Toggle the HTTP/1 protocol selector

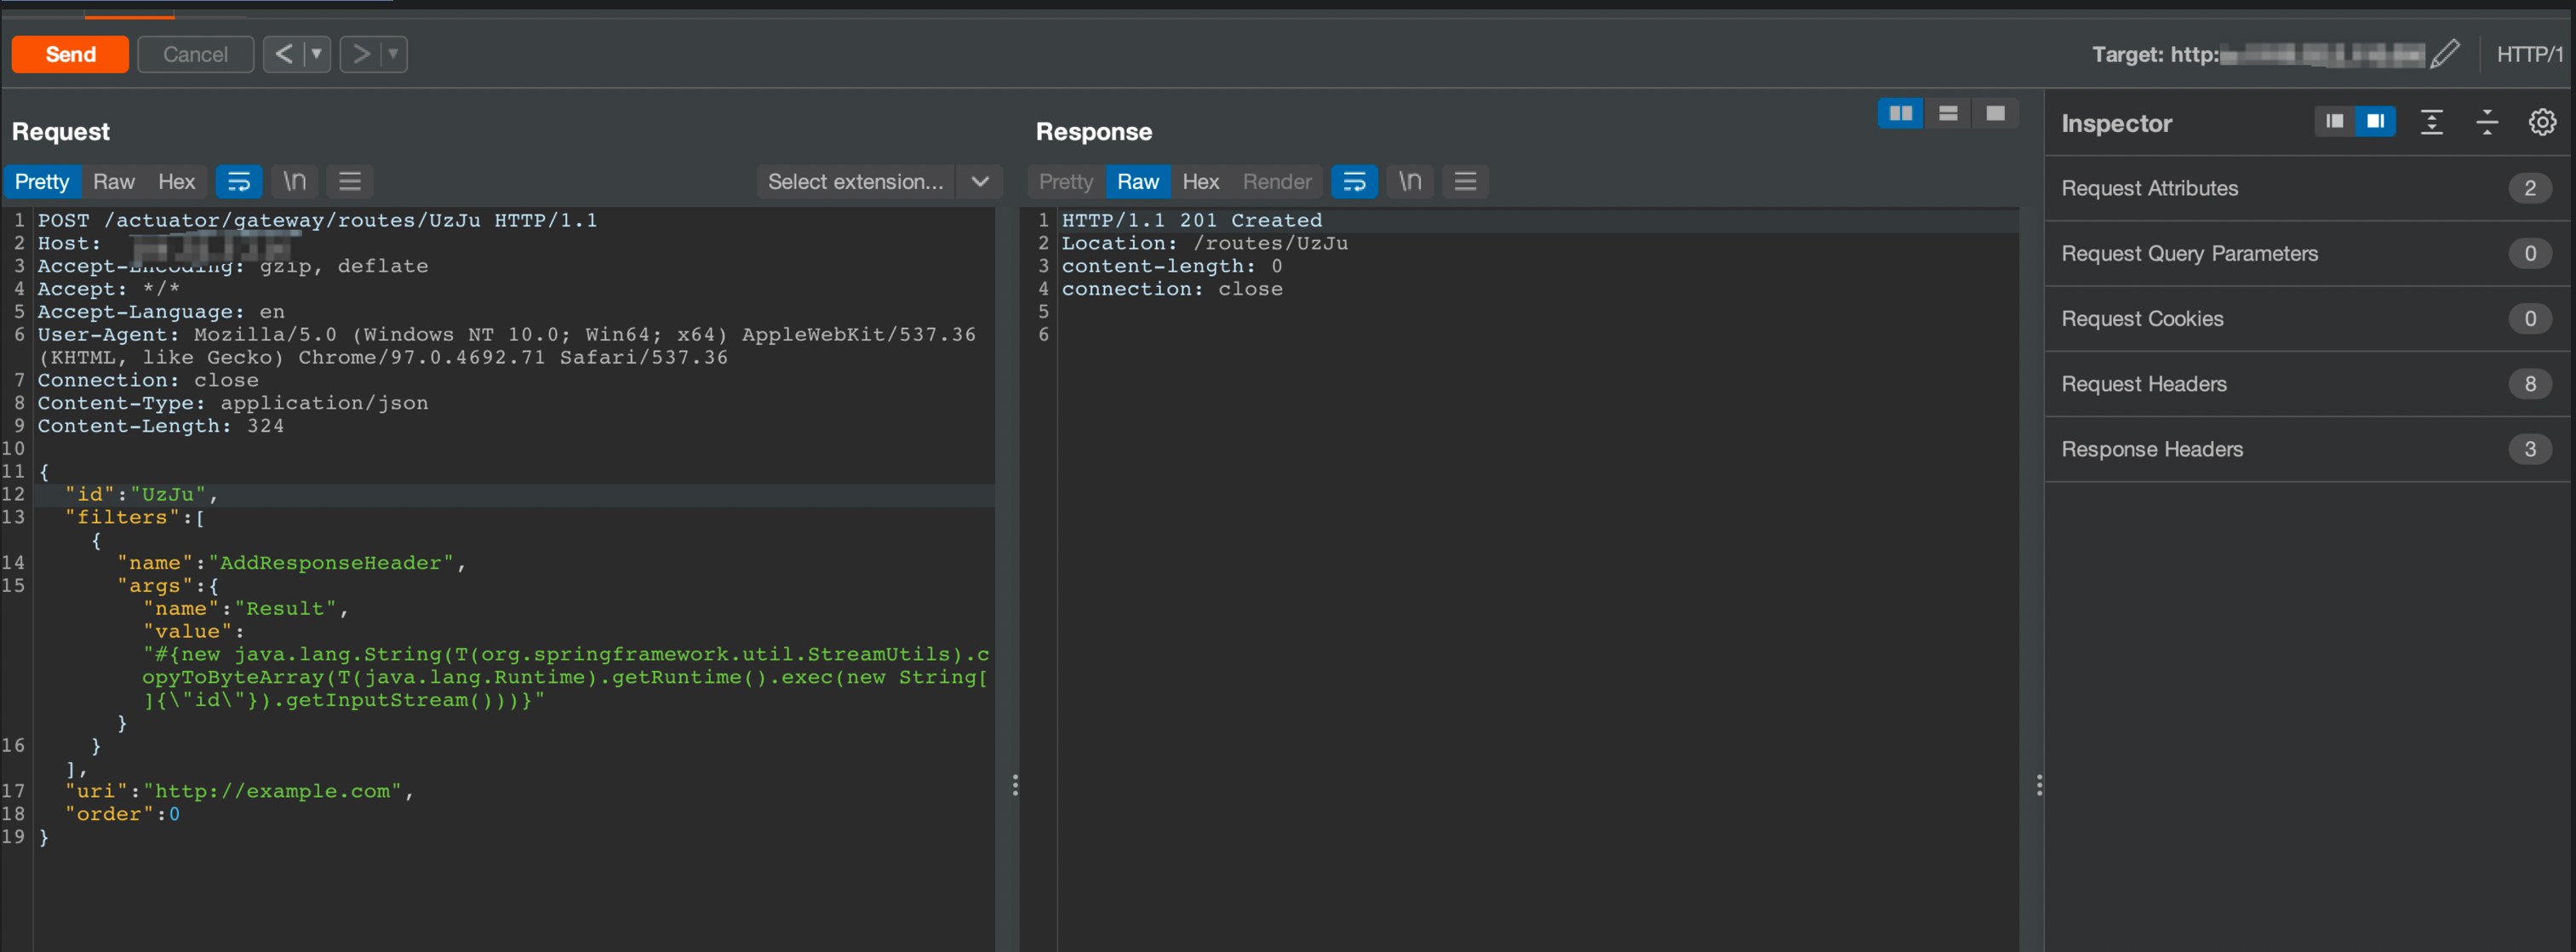[2529, 54]
